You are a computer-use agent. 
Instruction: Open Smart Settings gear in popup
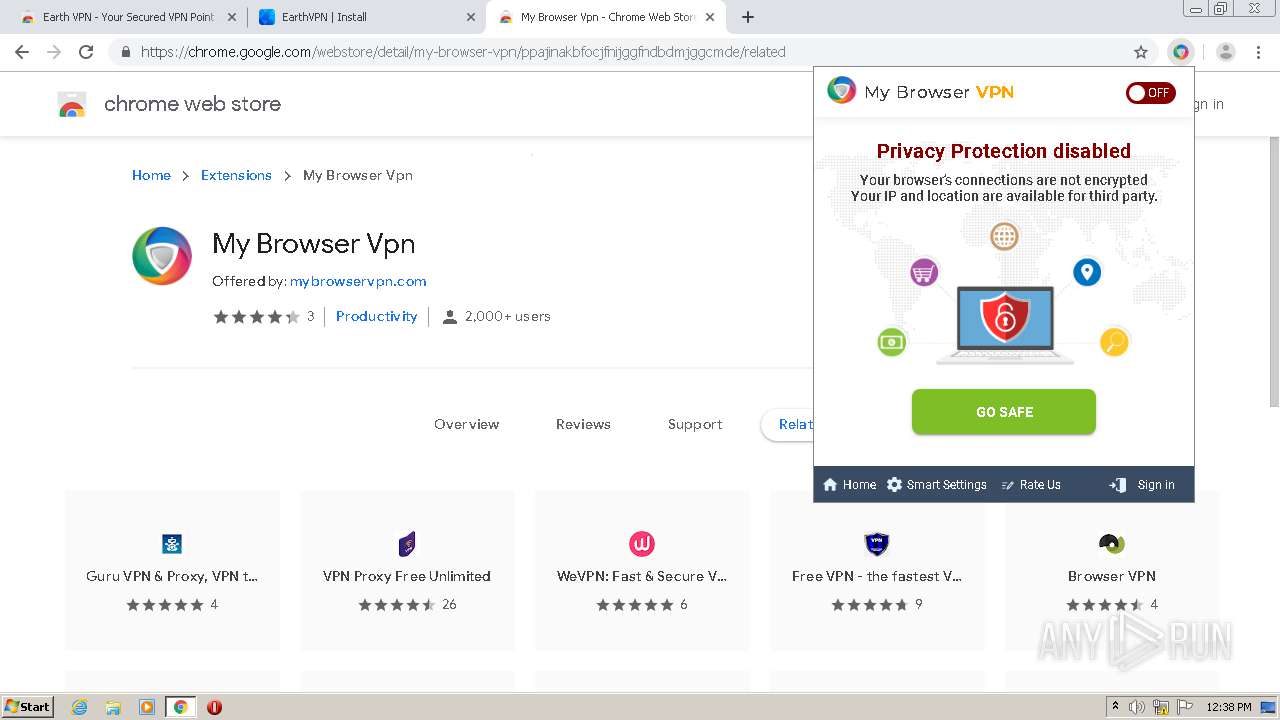point(937,485)
